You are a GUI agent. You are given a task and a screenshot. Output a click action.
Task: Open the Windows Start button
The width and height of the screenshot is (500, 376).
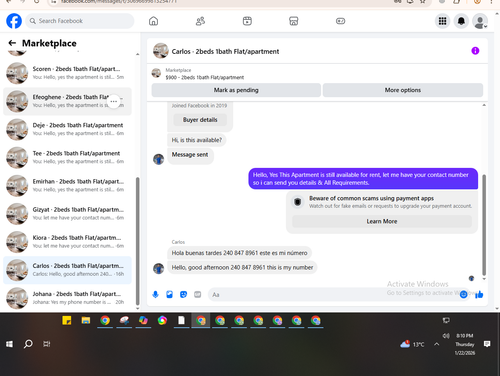click(x=9, y=344)
